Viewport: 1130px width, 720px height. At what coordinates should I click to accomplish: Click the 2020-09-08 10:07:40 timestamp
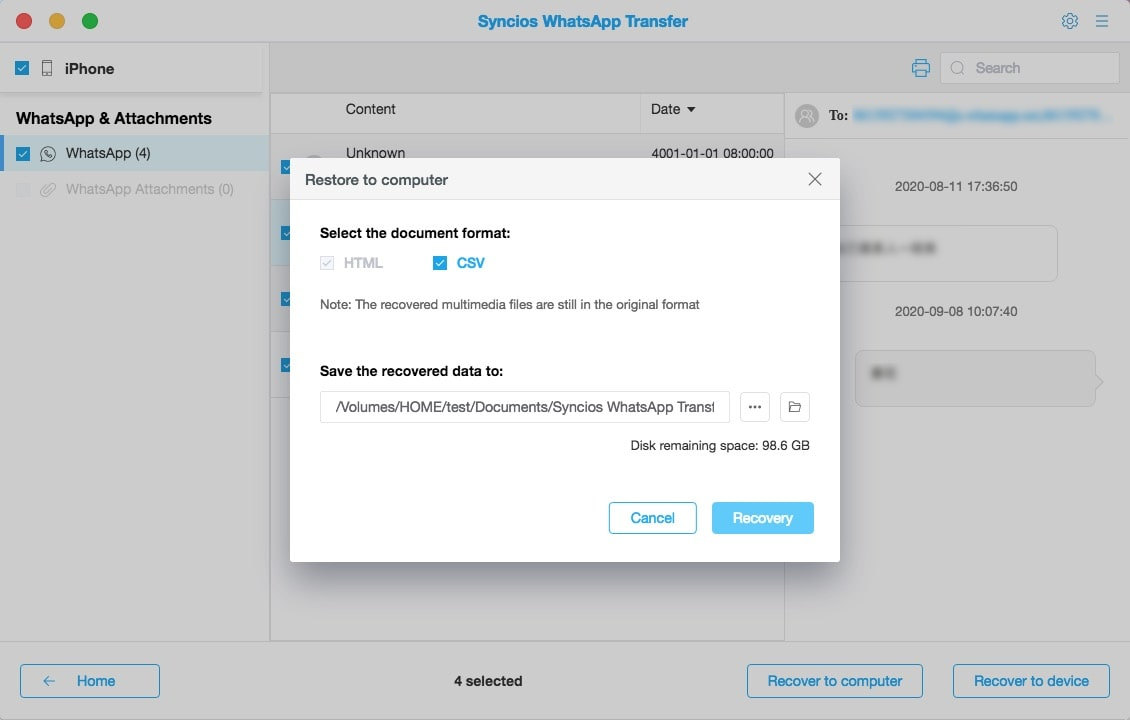pos(956,312)
